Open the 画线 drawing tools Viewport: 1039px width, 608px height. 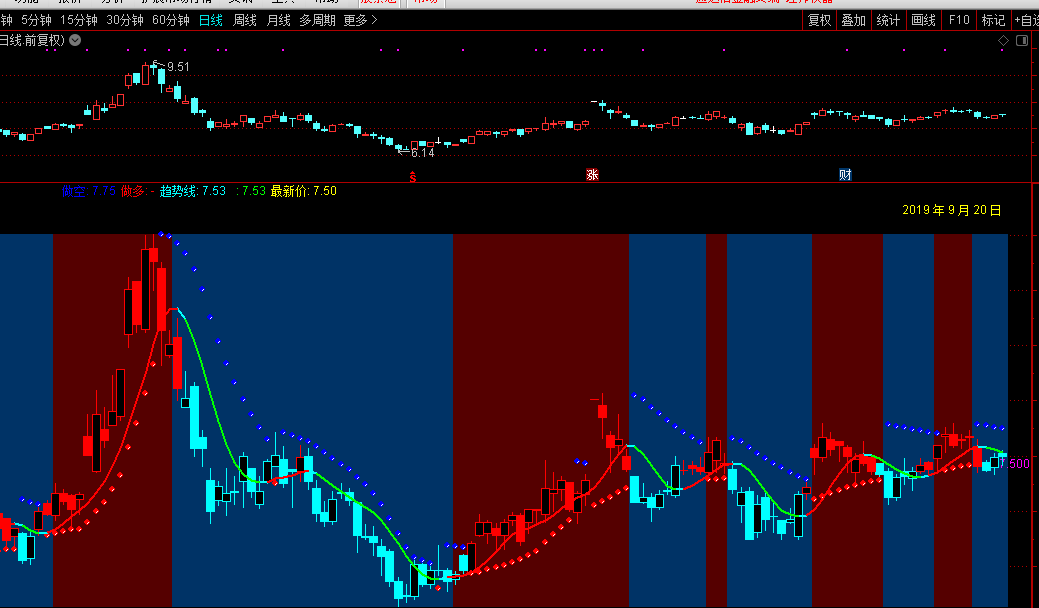pos(924,20)
